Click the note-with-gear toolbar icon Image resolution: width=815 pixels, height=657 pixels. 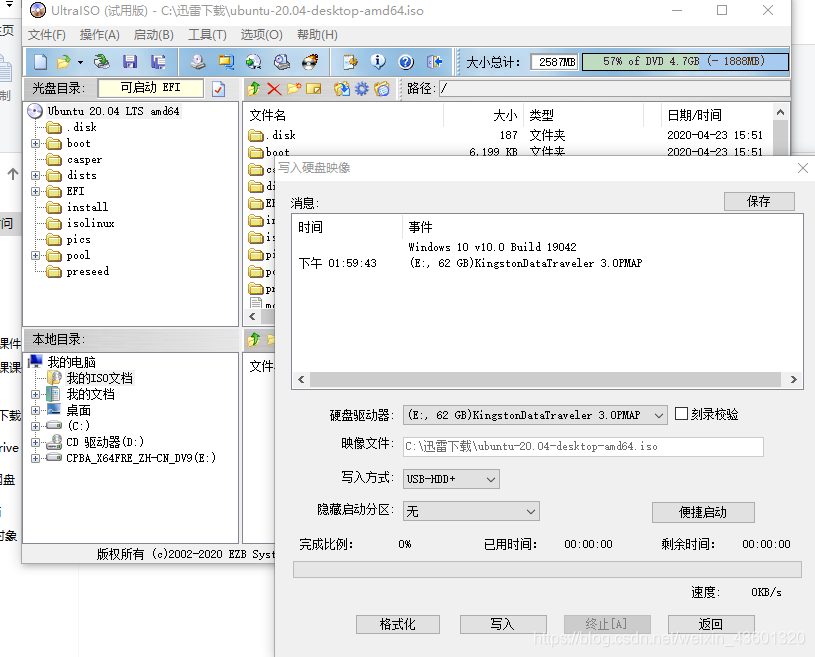[x=350, y=62]
